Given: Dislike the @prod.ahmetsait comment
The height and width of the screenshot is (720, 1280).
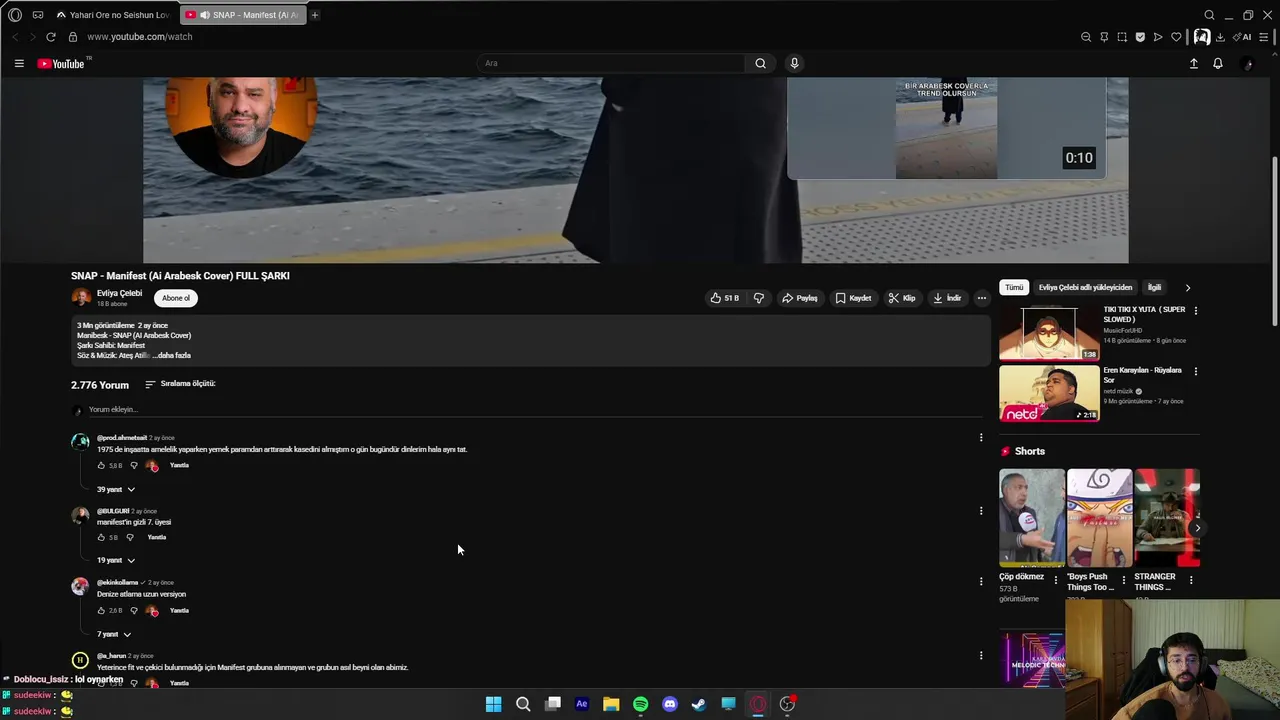Looking at the screenshot, I should [x=134, y=465].
